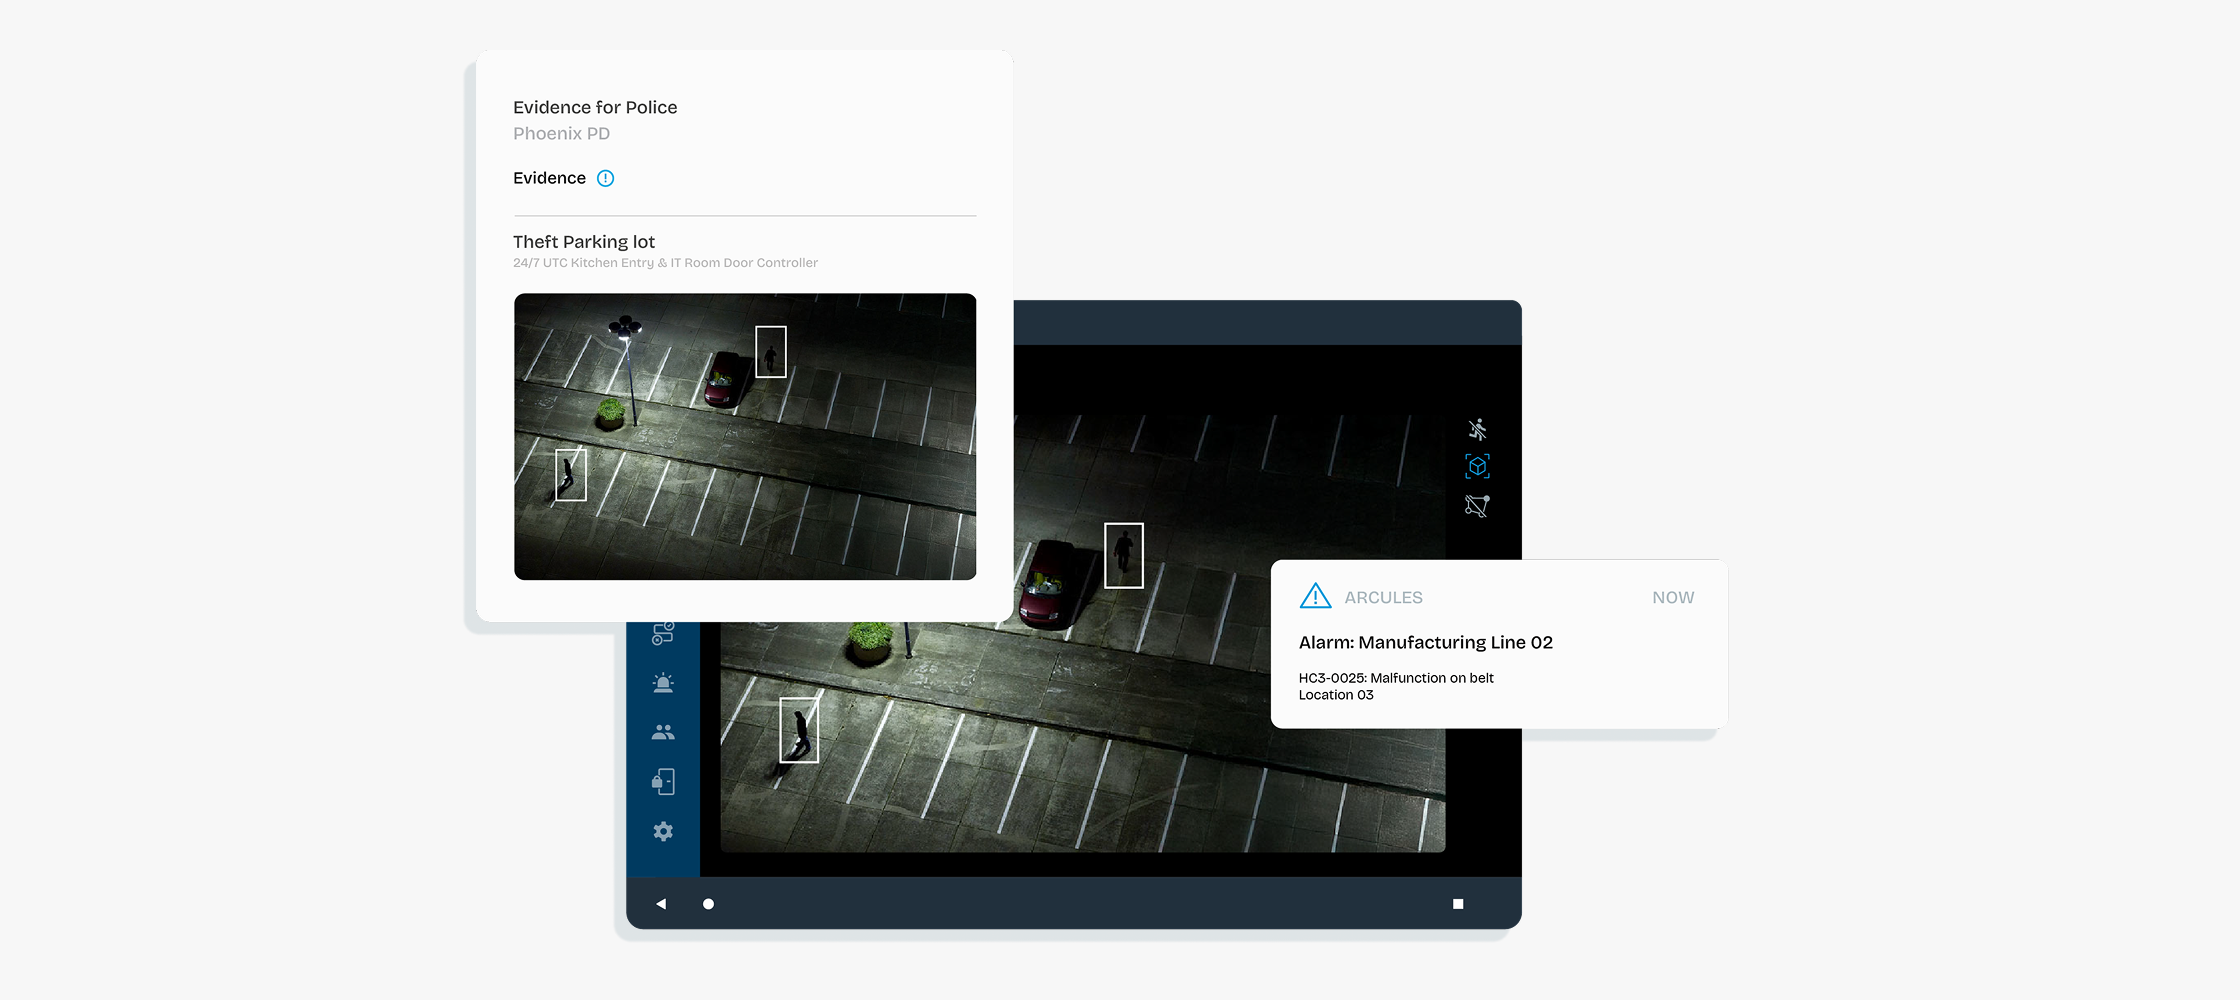
Task: Open the alarms siren icon in sidebar
Action: pyautogui.click(x=663, y=683)
